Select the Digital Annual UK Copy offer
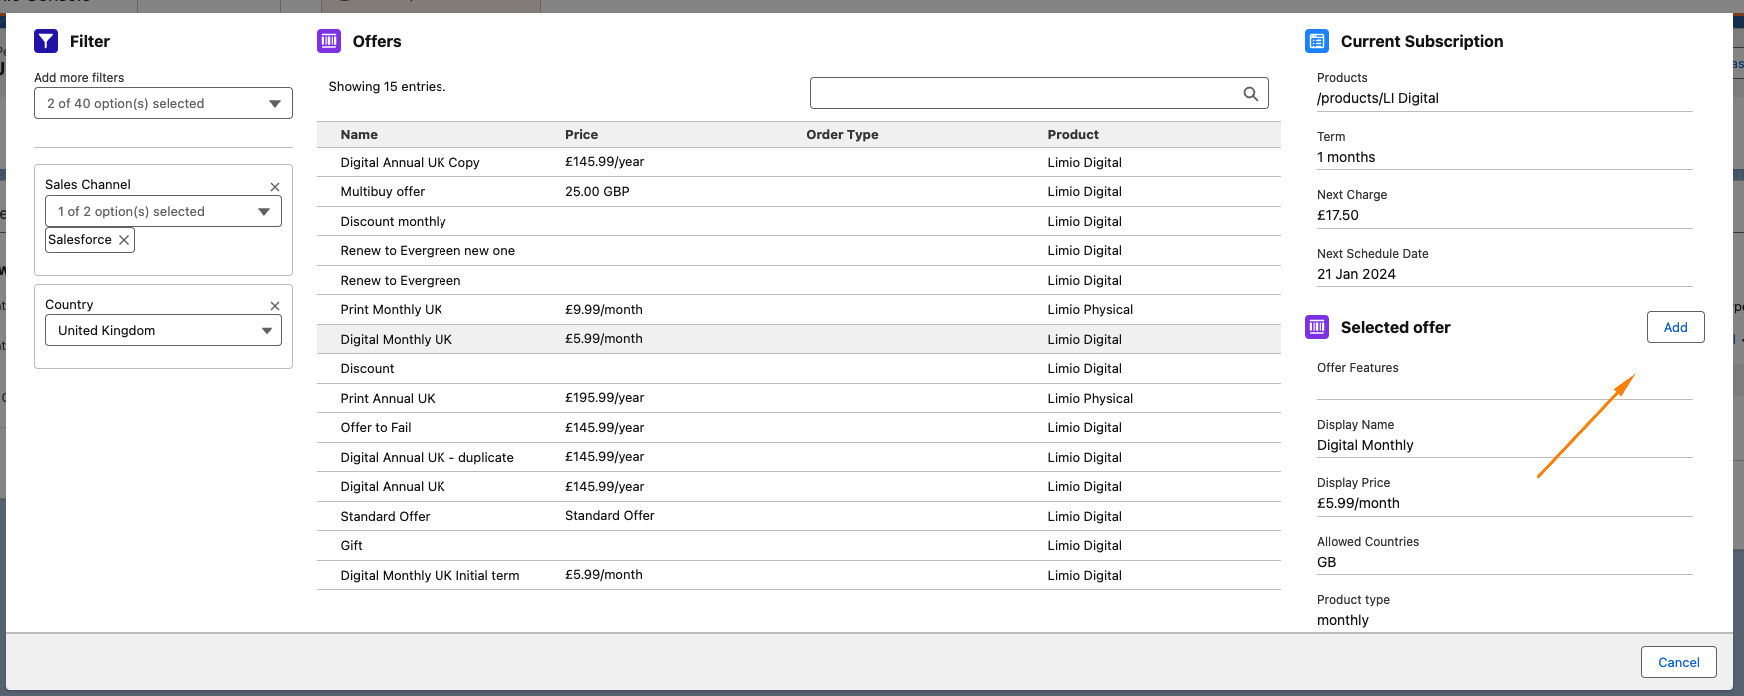 [798, 162]
